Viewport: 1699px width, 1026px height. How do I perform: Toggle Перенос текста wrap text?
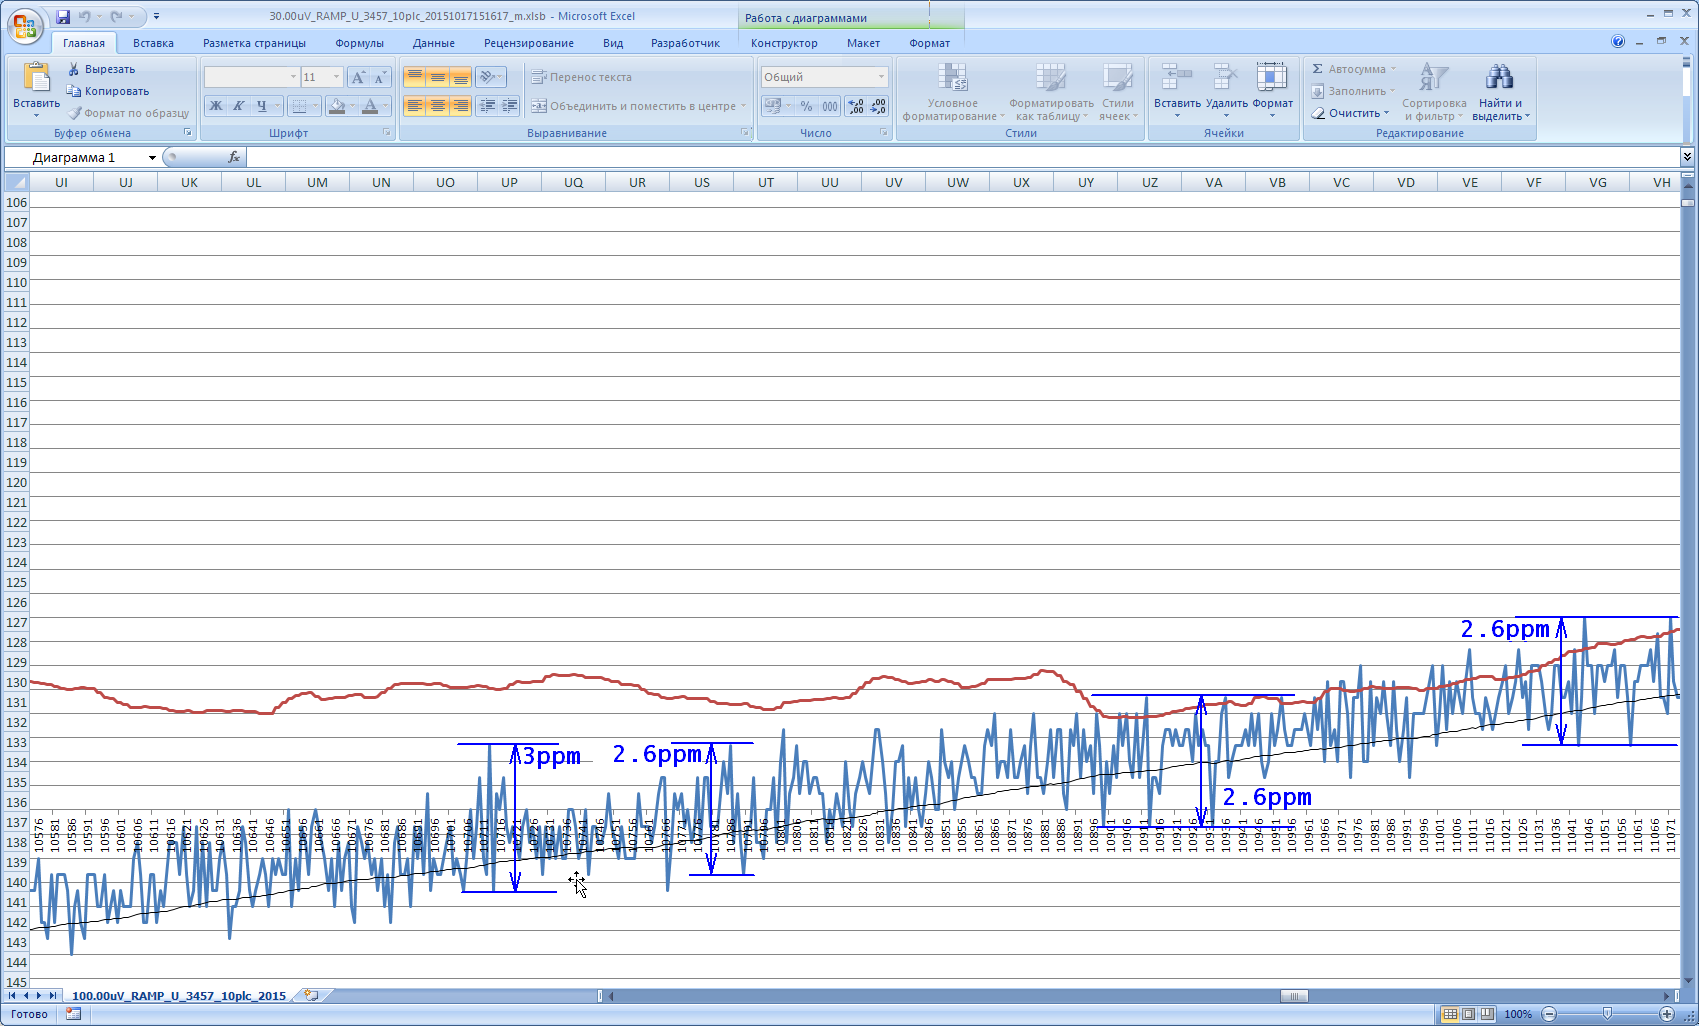pos(581,77)
